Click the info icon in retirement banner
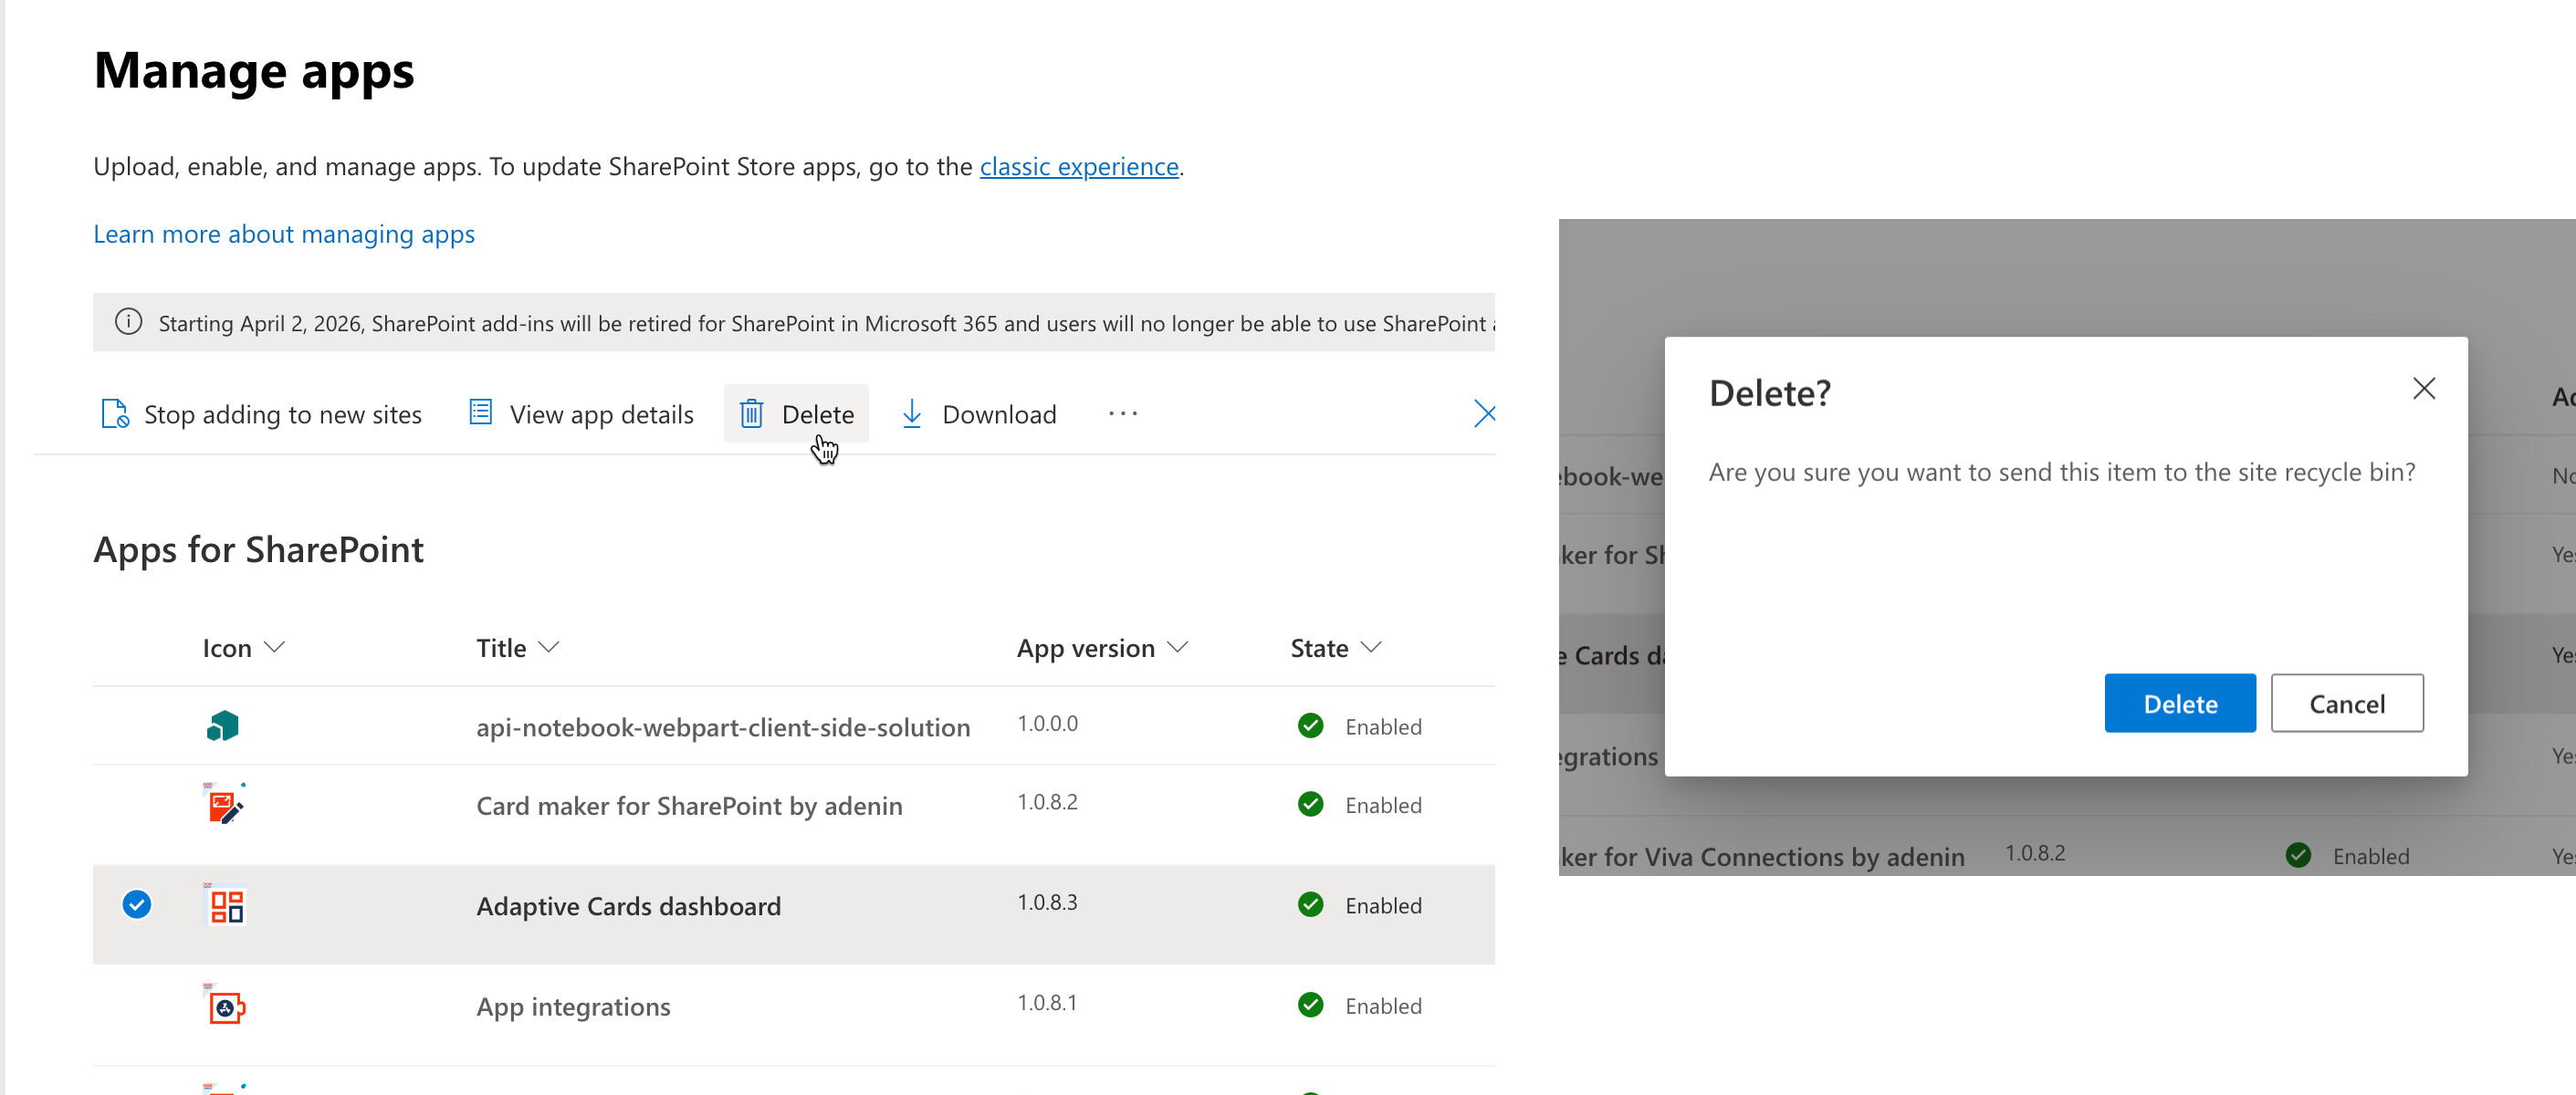Screen dimensions: 2576x1095 point(128,322)
